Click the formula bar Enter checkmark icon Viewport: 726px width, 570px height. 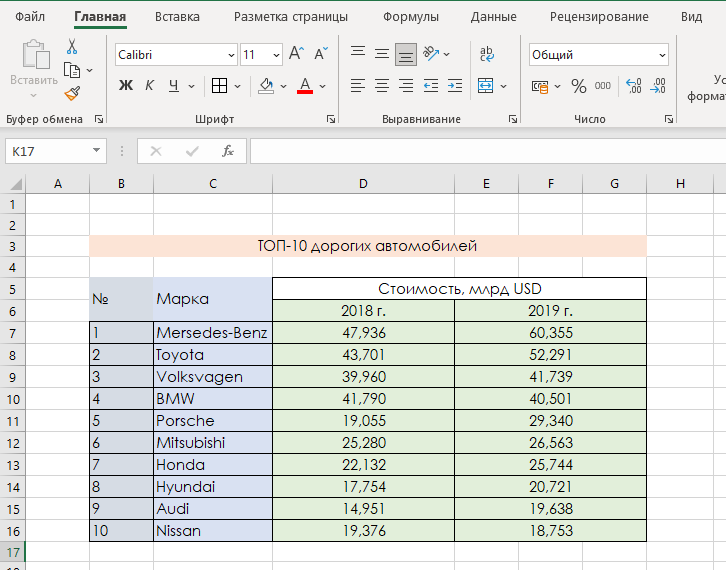tap(192, 151)
